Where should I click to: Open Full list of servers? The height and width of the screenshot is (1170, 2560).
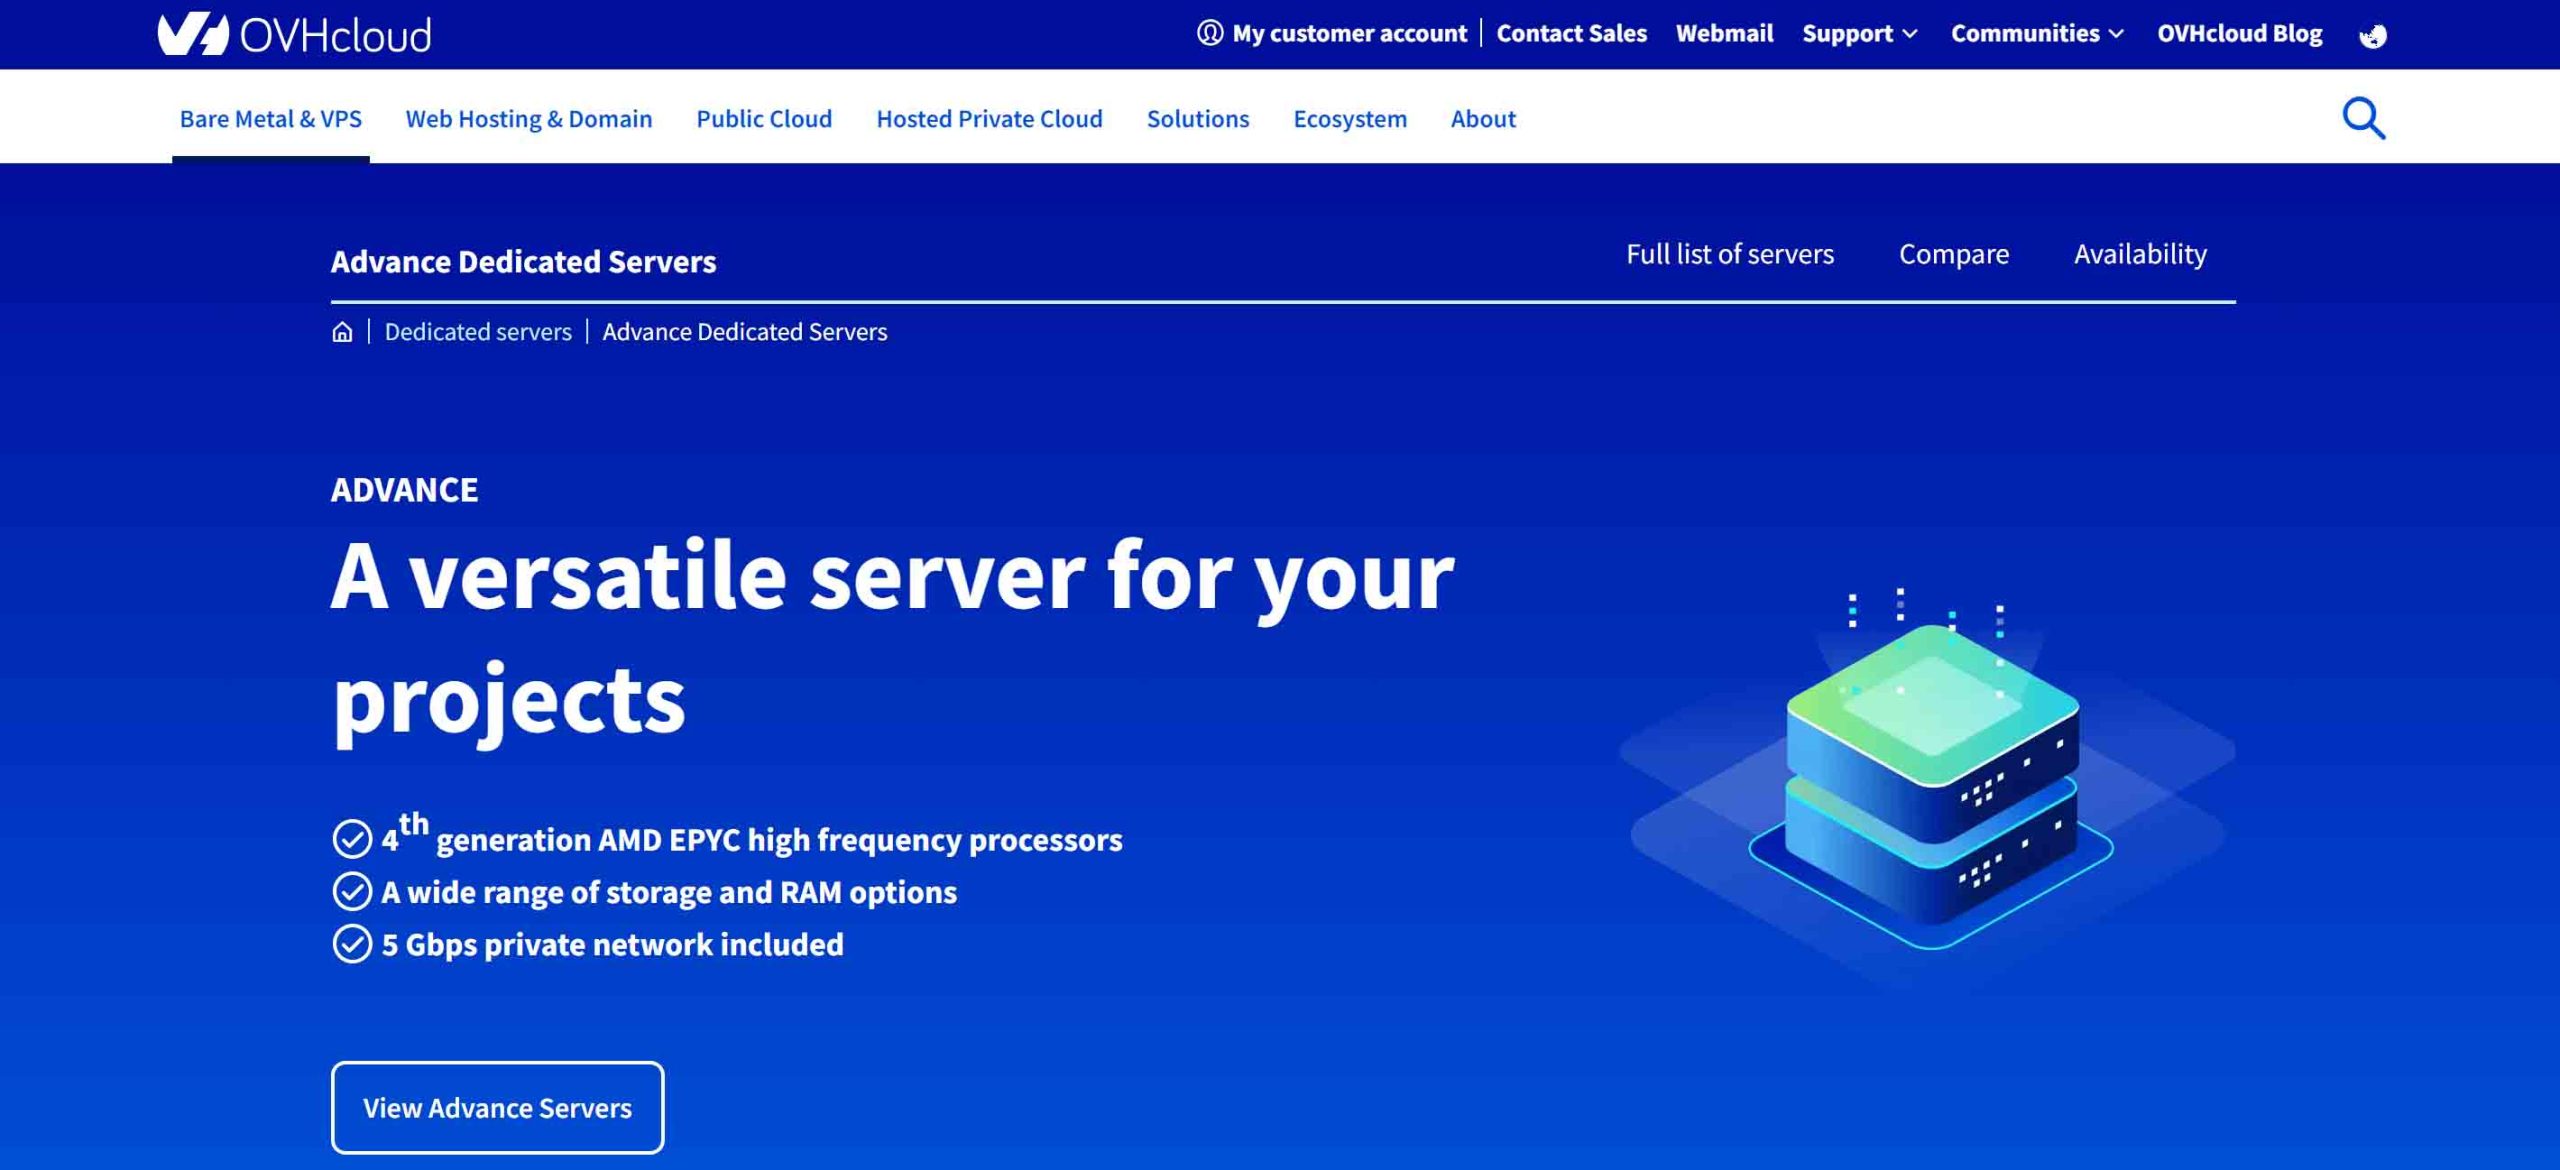[x=1730, y=254]
